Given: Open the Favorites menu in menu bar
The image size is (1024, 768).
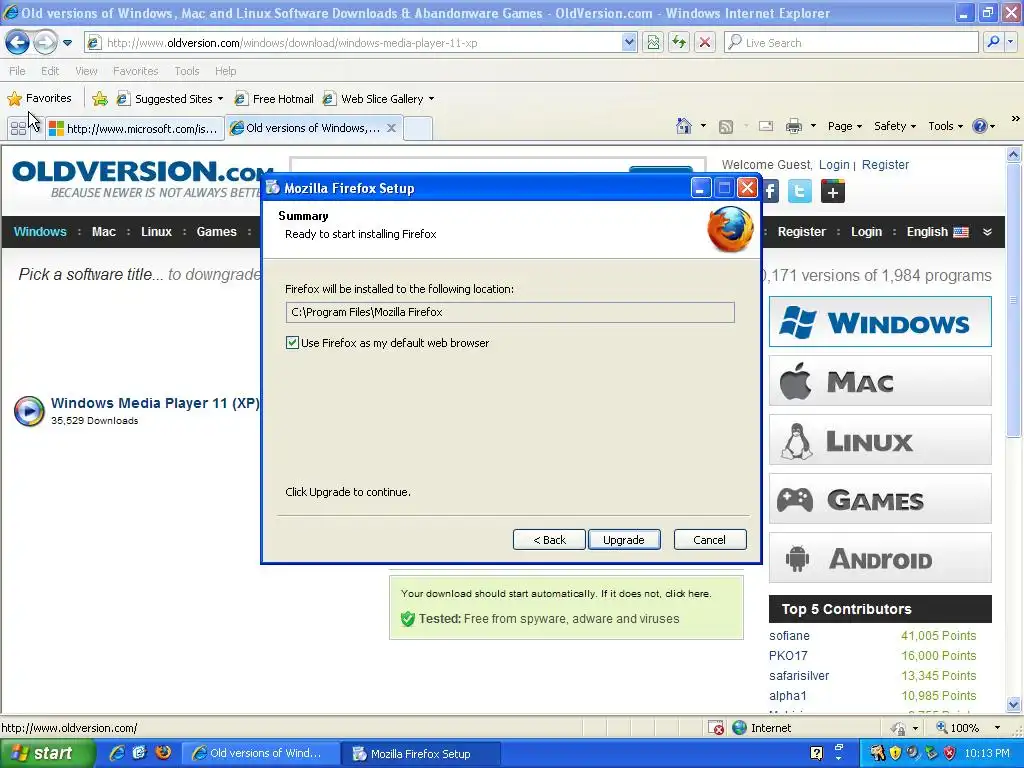Looking at the screenshot, I should (x=135, y=71).
